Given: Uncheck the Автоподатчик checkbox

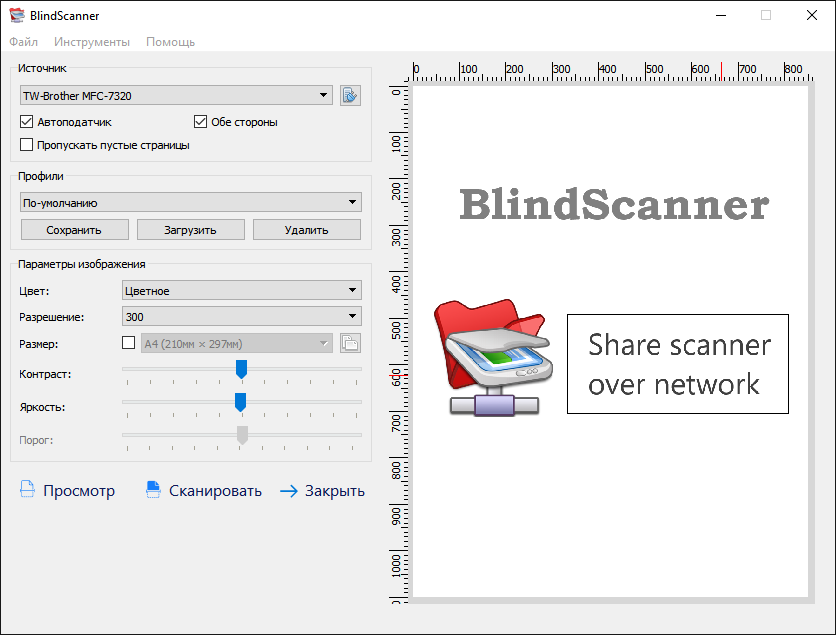Looking at the screenshot, I should pyautogui.click(x=25, y=121).
